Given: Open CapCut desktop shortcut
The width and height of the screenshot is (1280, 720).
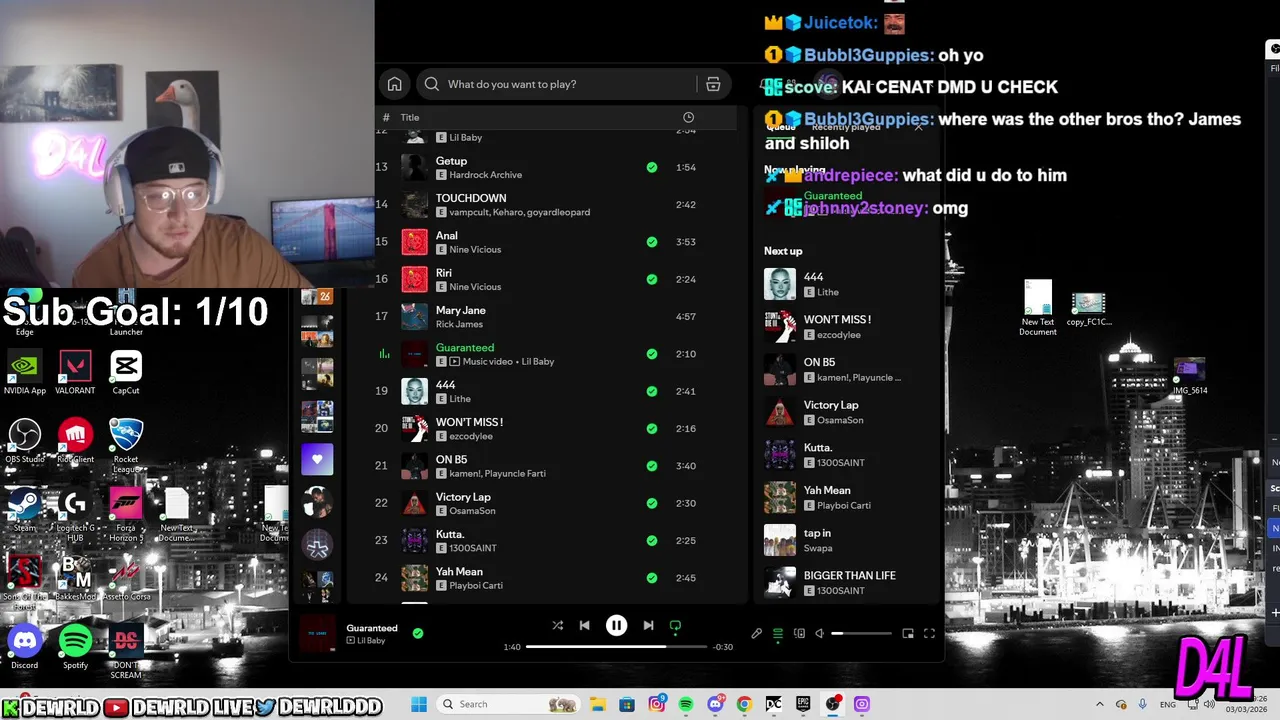Looking at the screenshot, I should point(126,372).
